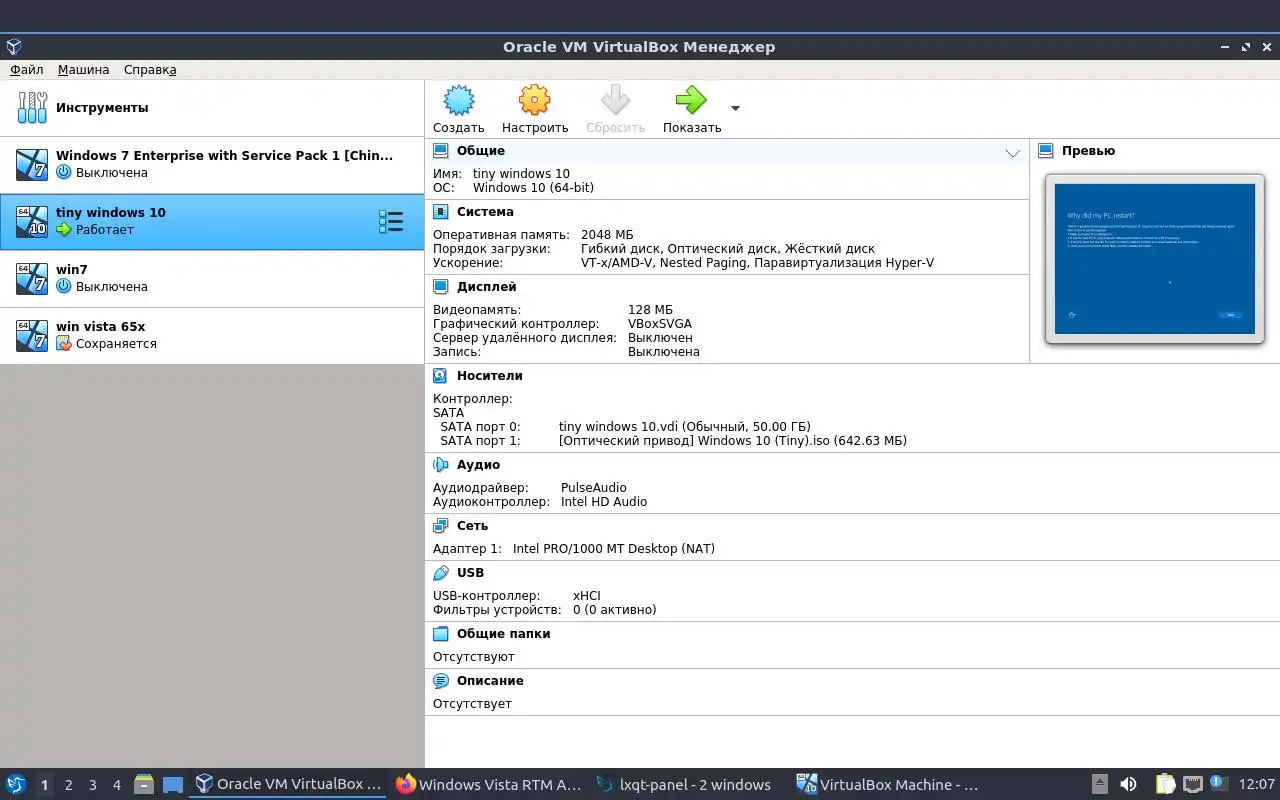This screenshot has width=1280, height=800.
Task: Select the win vista 65x machine
Action: (x=212, y=335)
